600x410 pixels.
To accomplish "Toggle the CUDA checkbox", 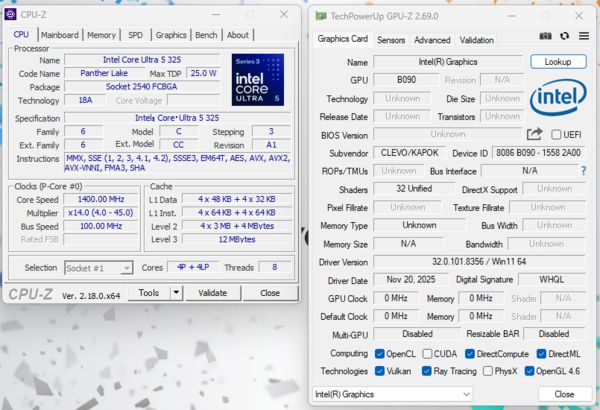I will pos(427,354).
